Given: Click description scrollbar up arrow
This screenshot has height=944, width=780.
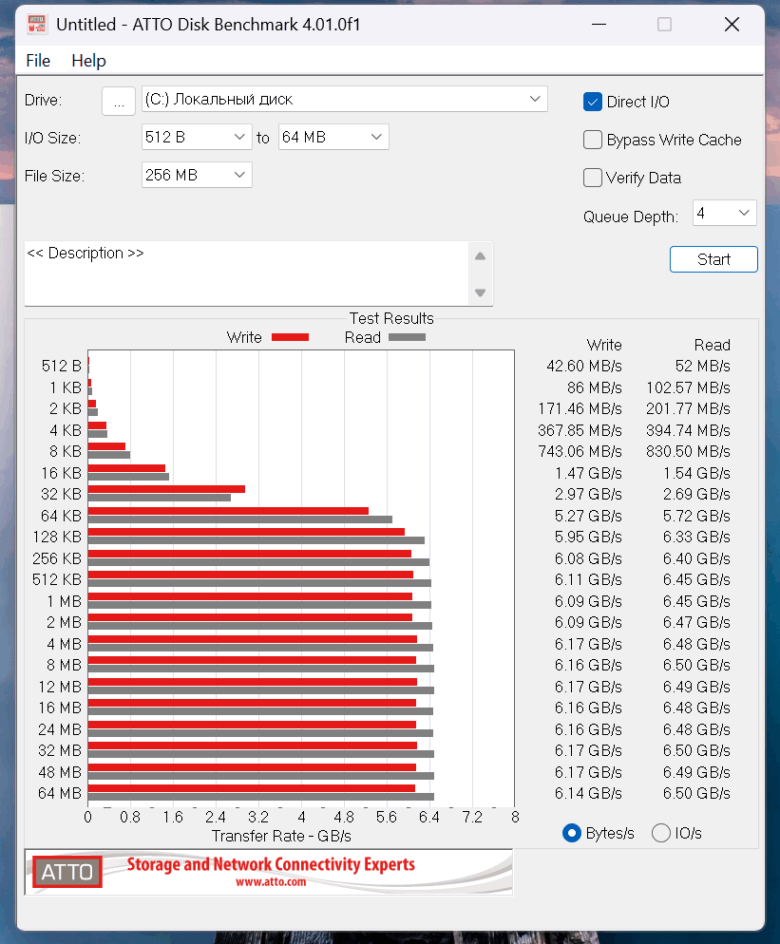Looking at the screenshot, I should pos(480,256).
